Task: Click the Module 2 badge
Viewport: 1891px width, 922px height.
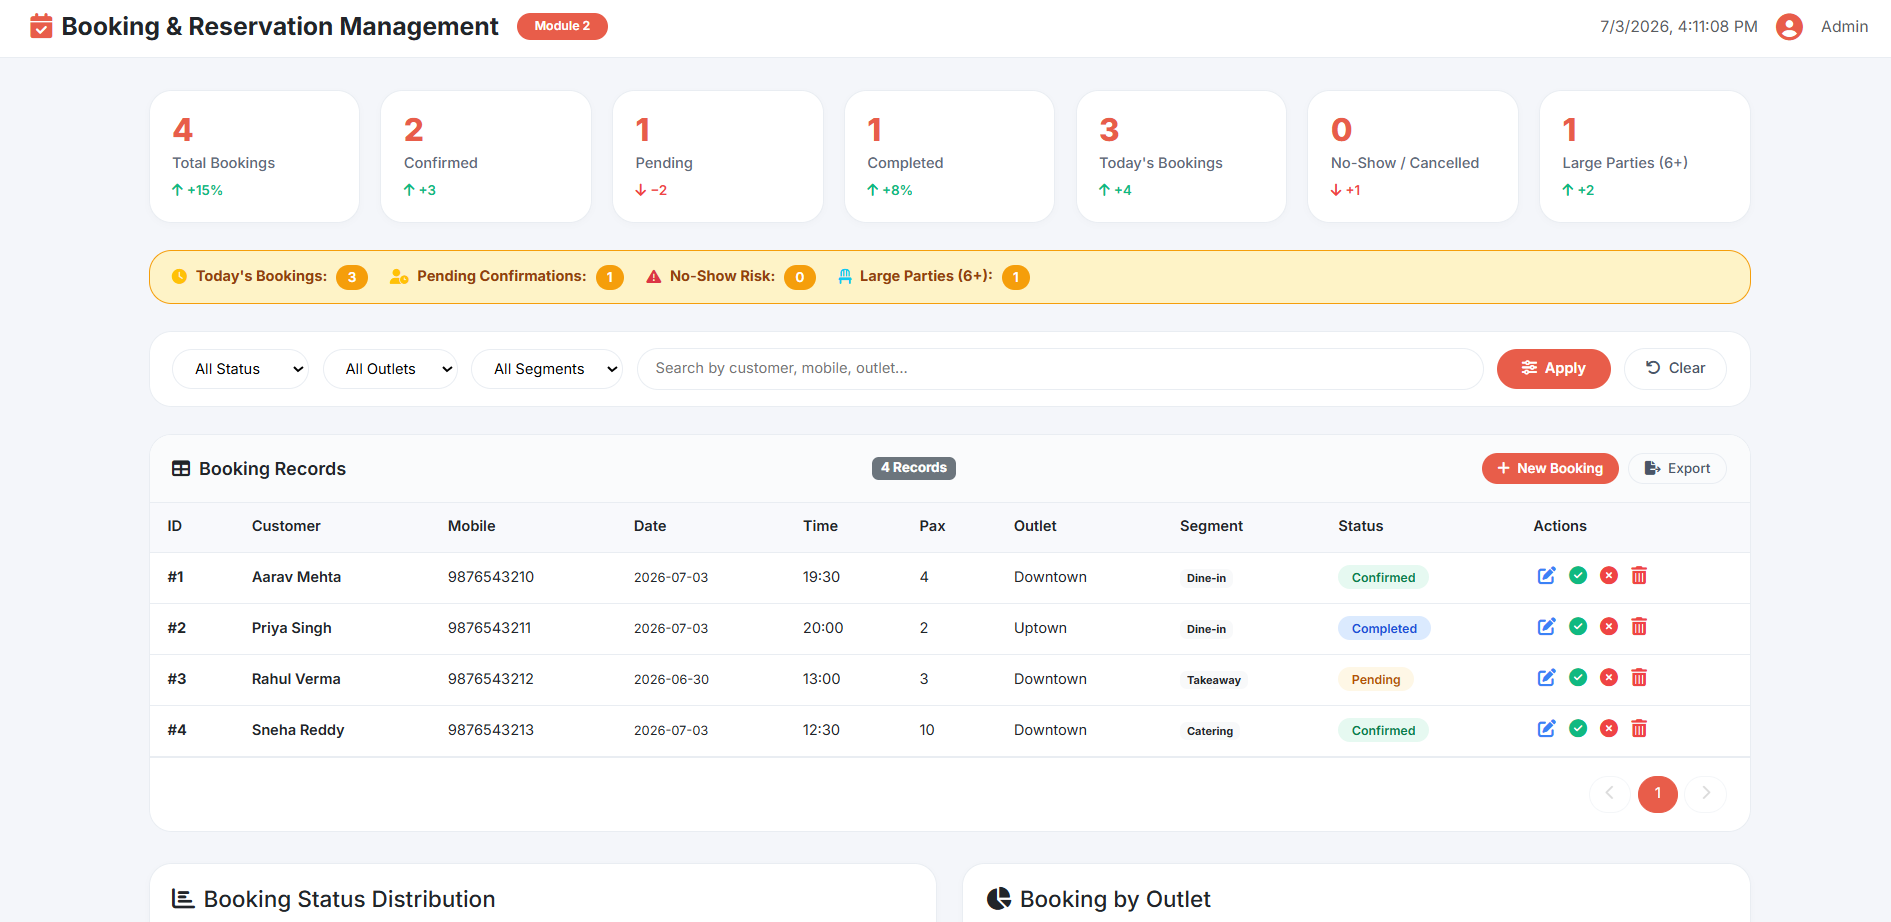Action: (x=562, y=26)
